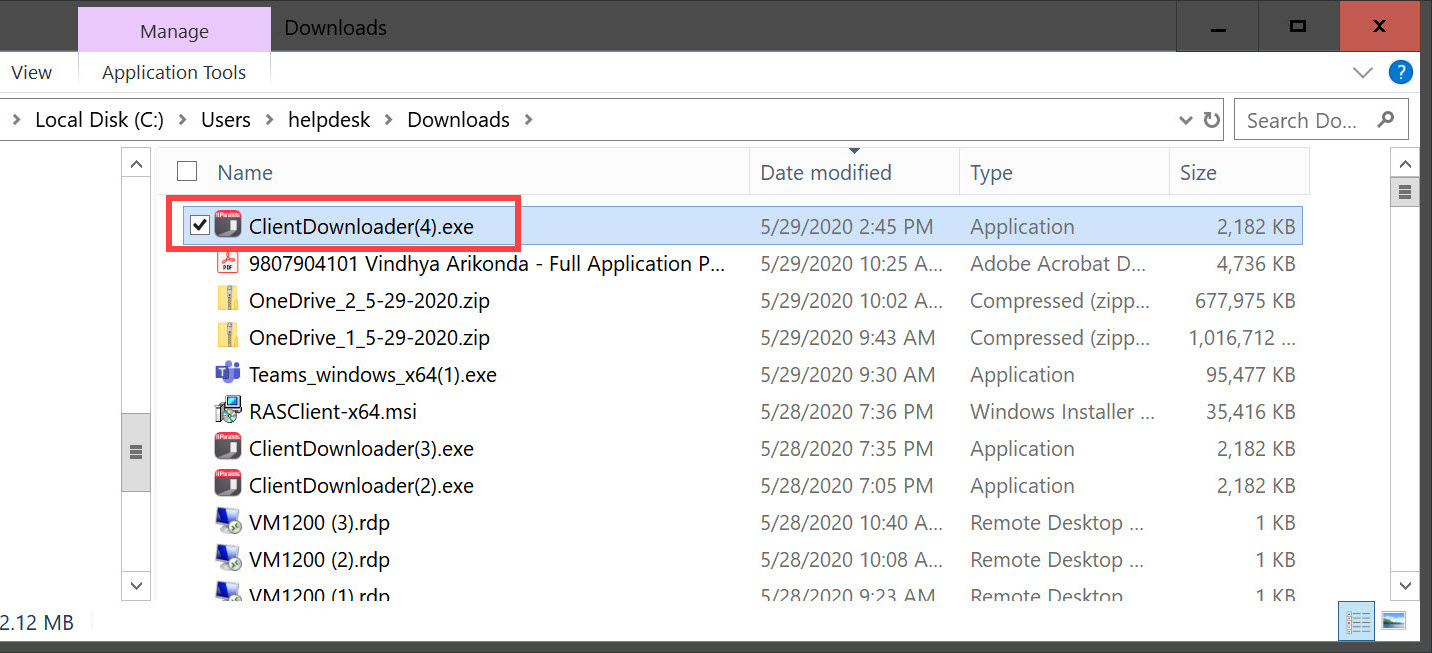This screenshot has height=653, width=1432.
Task: Select the OneDrive_2_5-29-2020.zip archive icon
Action: (x=229, y=301)
